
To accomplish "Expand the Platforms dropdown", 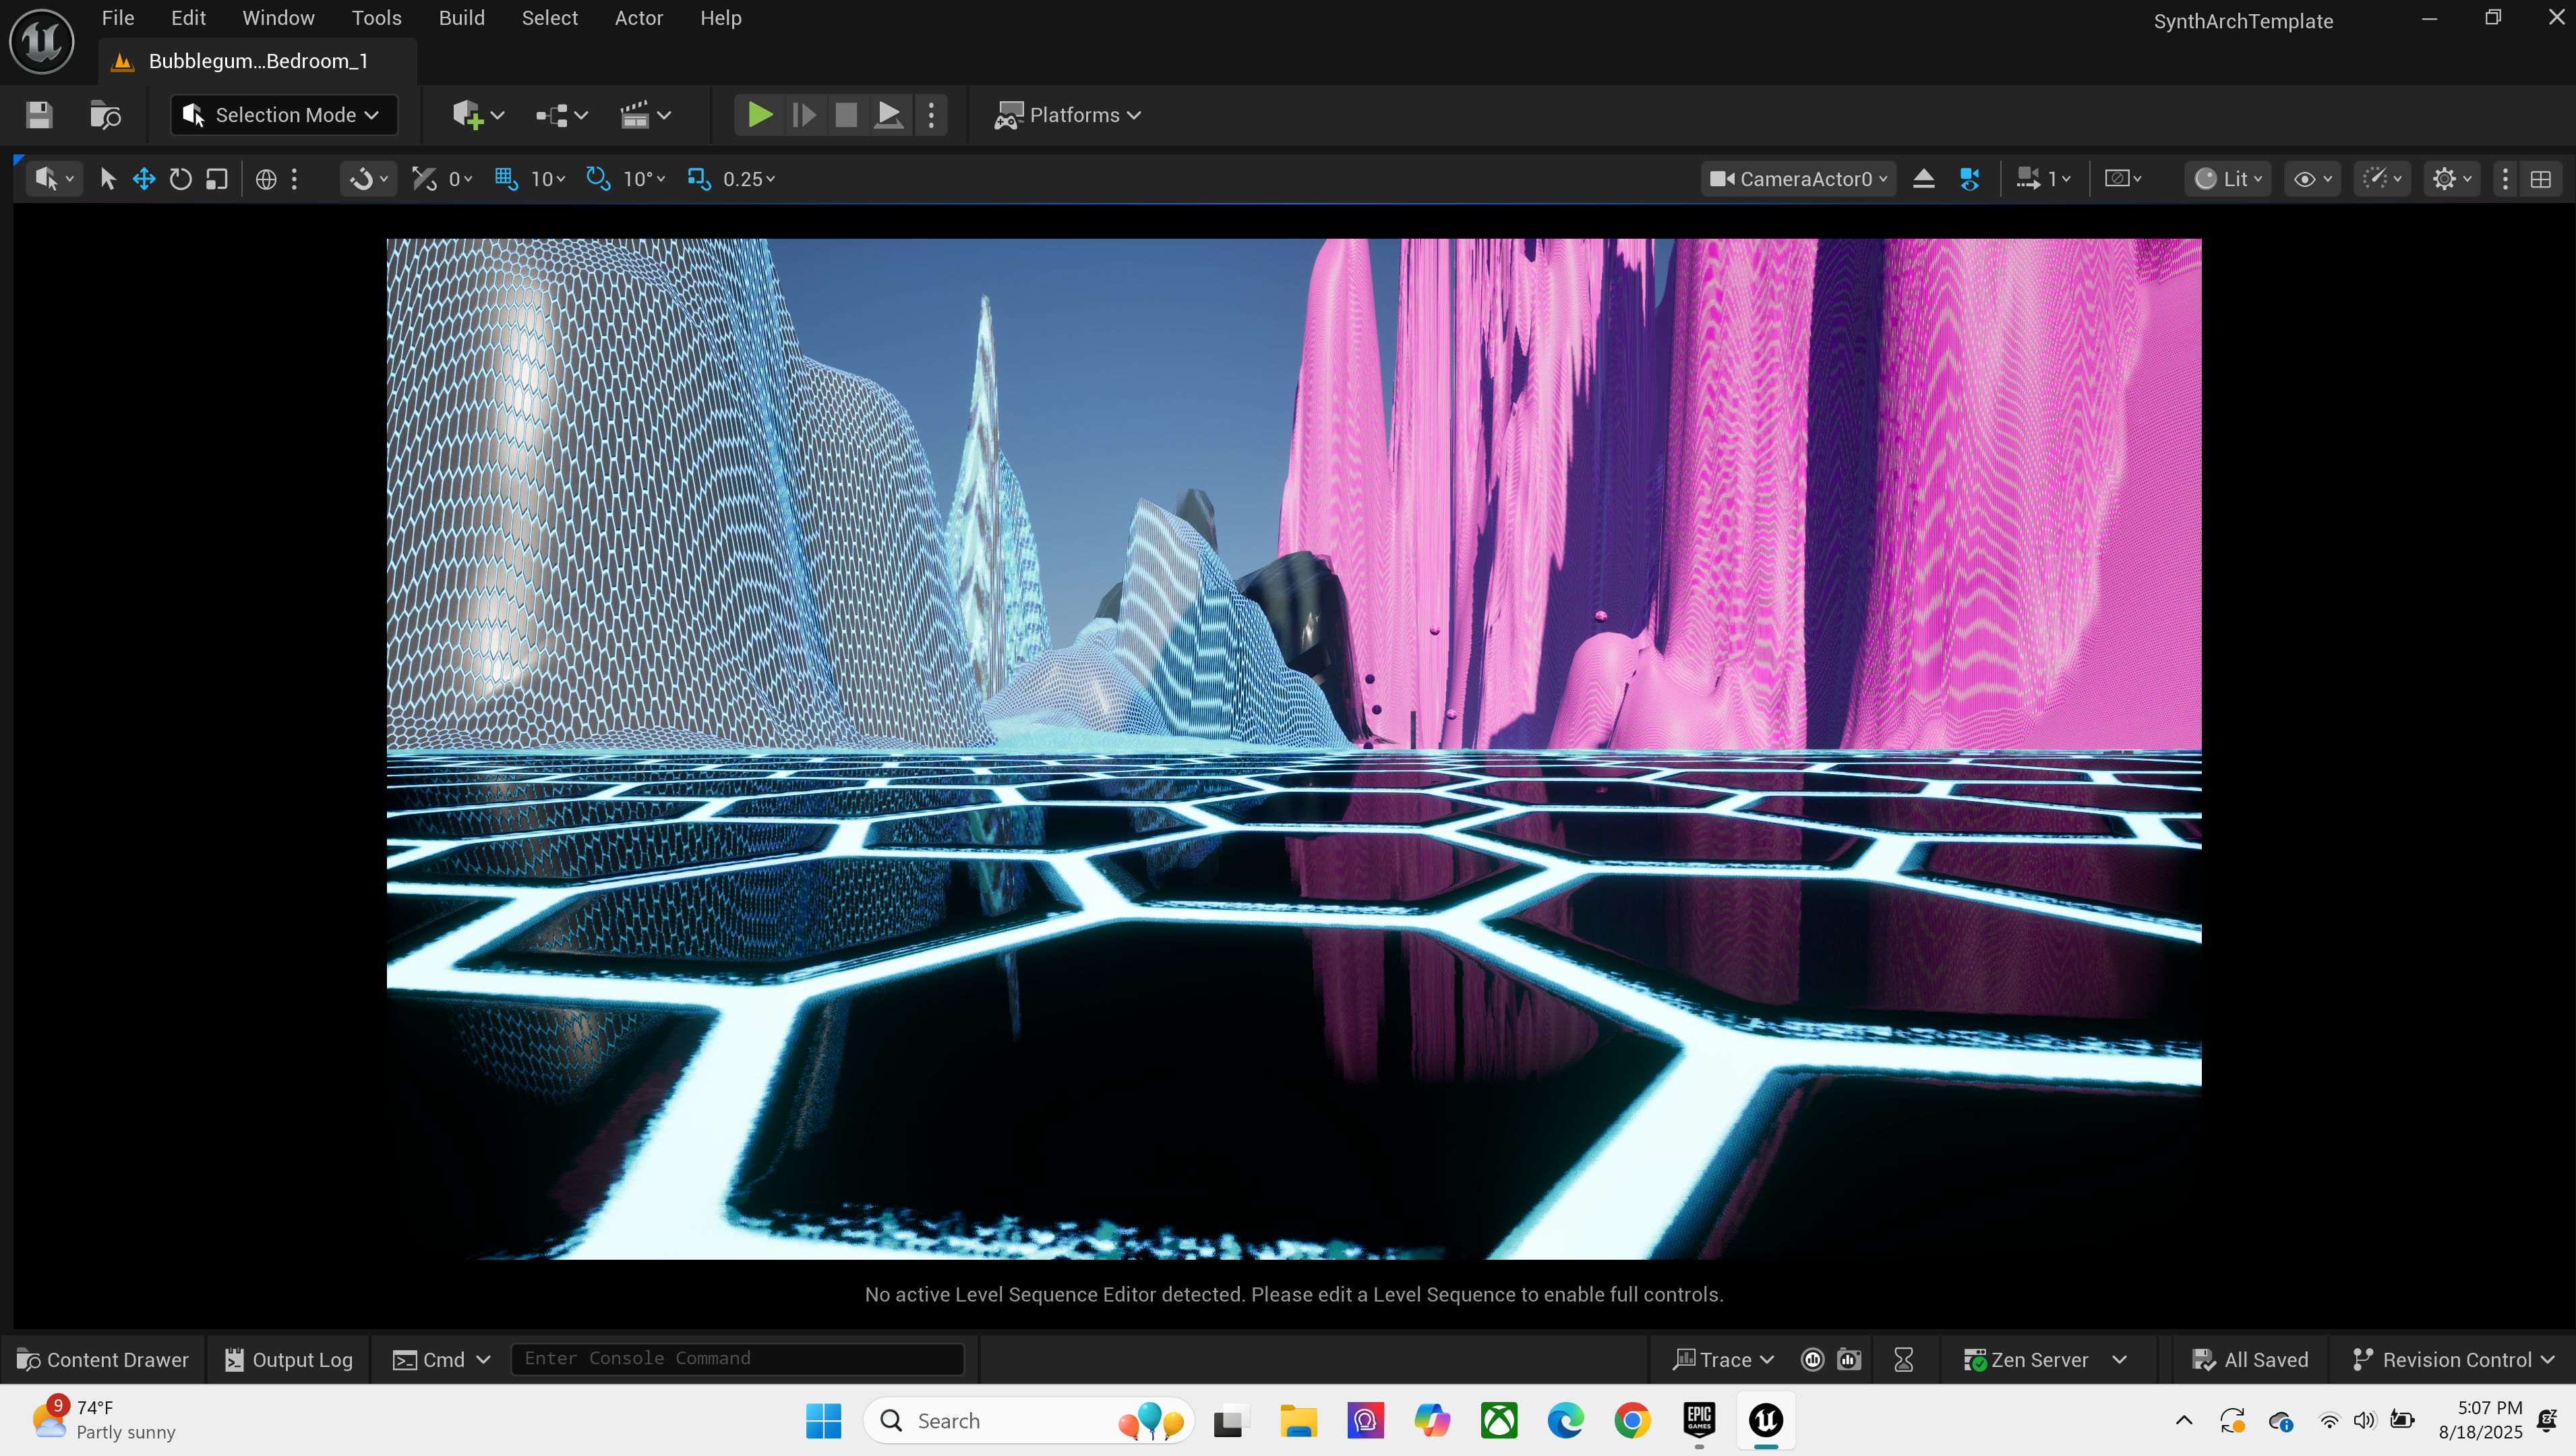I will click(1067, 115).
